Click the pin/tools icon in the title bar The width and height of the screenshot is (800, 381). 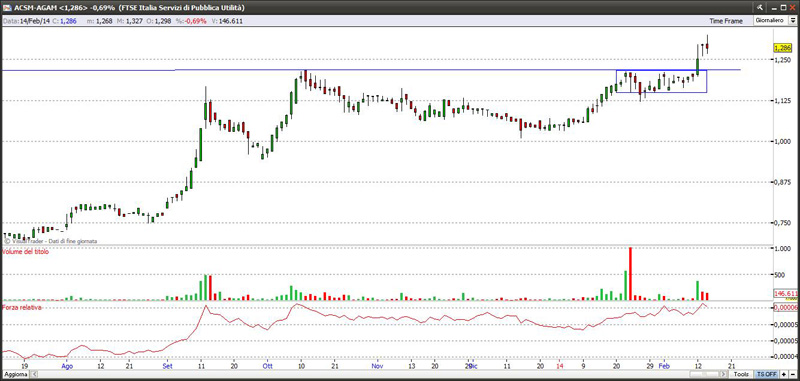coord(759,7)
